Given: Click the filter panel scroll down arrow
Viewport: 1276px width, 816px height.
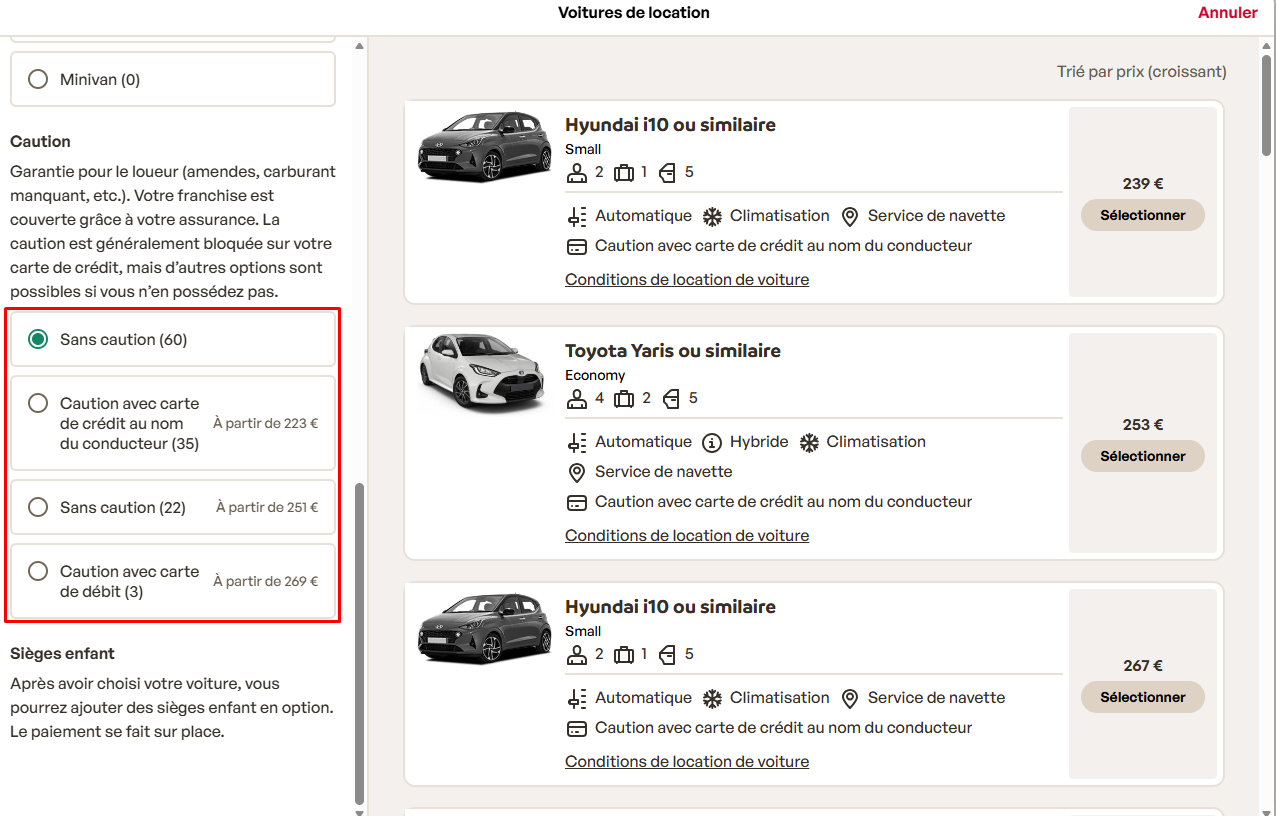Looking at the screenshot, I should 360,811.
